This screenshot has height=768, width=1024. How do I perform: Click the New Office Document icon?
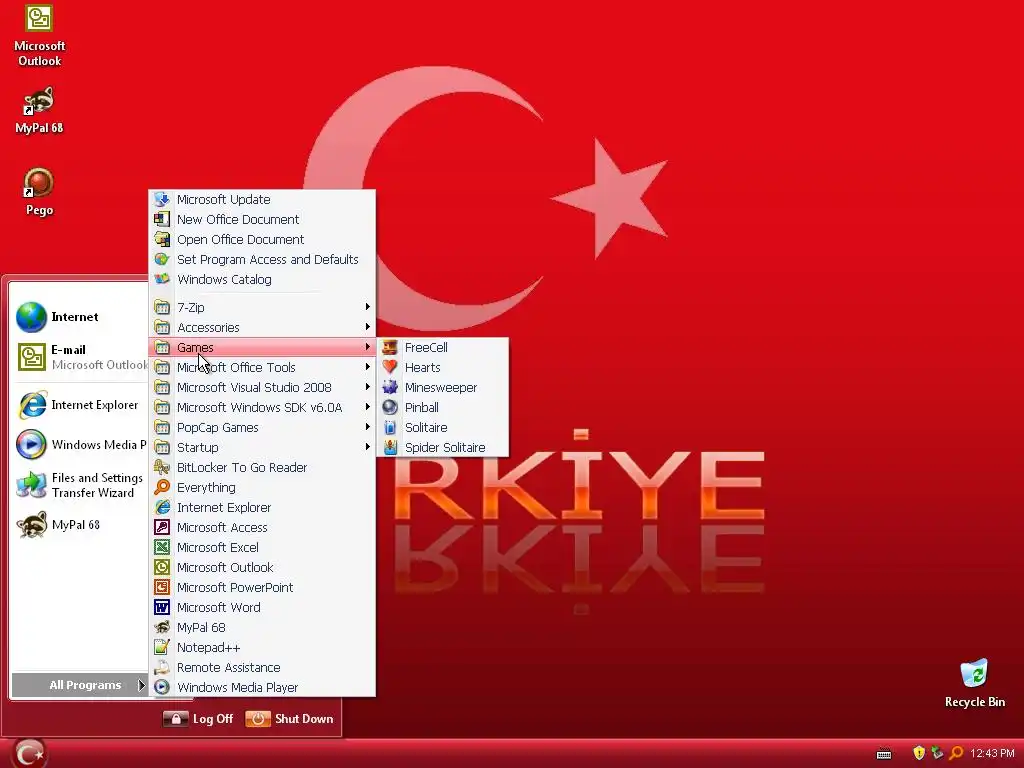coord(162,219)
